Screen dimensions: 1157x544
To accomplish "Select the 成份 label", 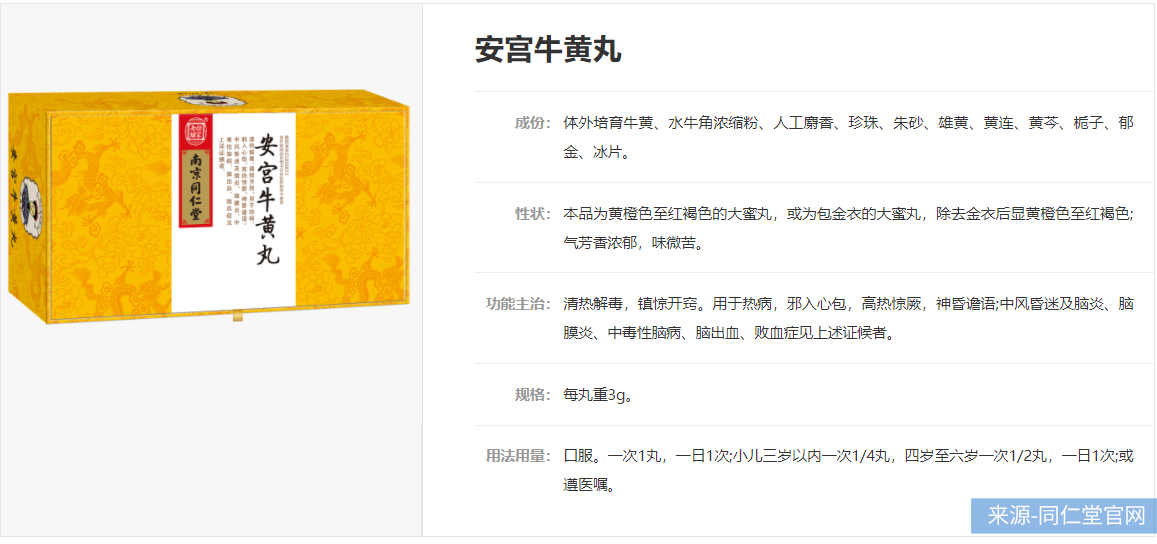I will click(x=533, y=123).
